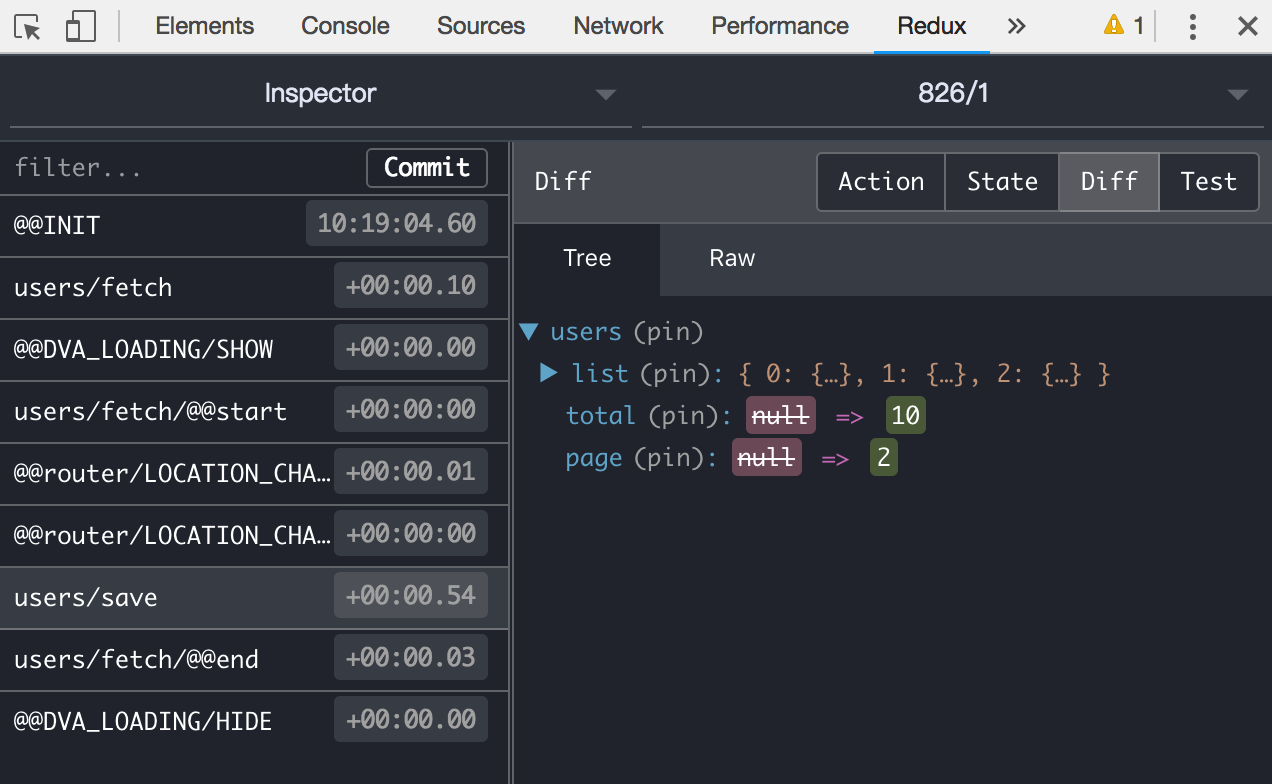Switch to the Action view toggle
The height and width of the screenshot is (784, 1272).
(881, 181)
